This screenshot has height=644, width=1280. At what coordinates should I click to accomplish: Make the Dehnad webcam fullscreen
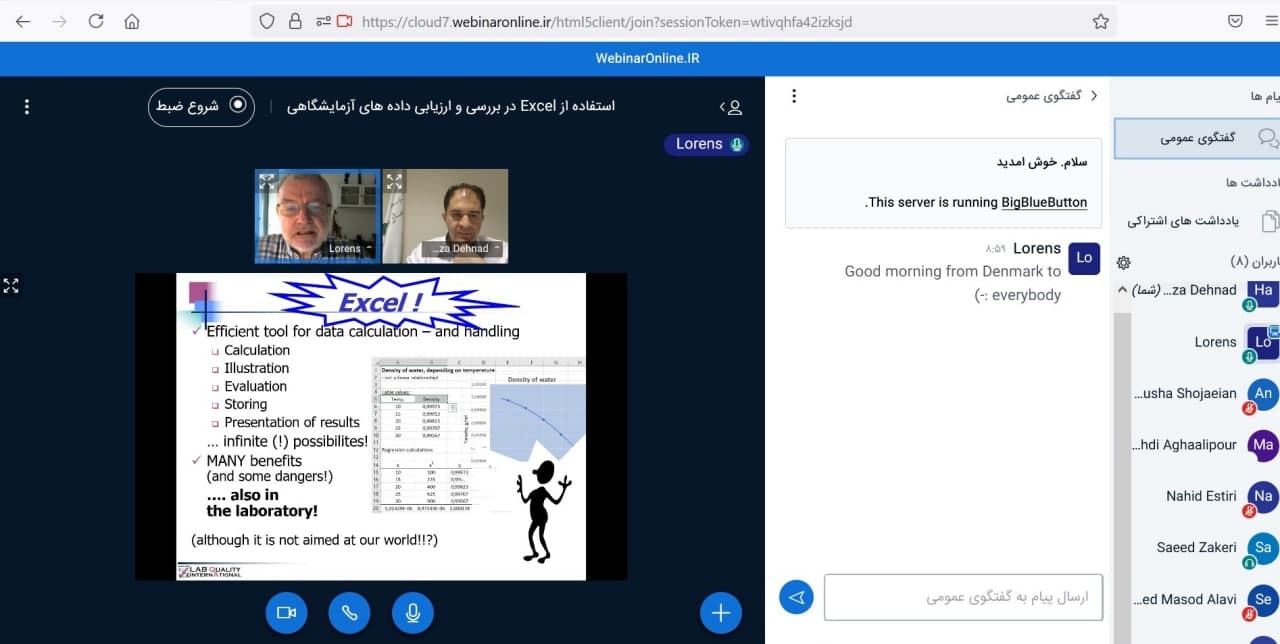tap(395, 181)
